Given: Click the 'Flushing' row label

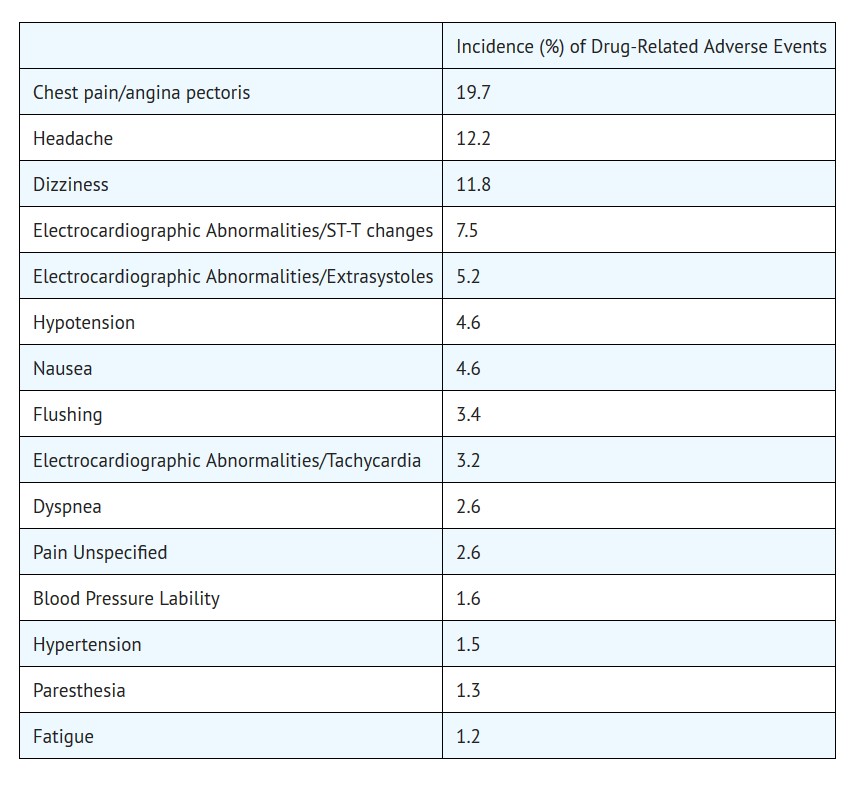Looking at the screenshot, I should click(x=68, y=415).
